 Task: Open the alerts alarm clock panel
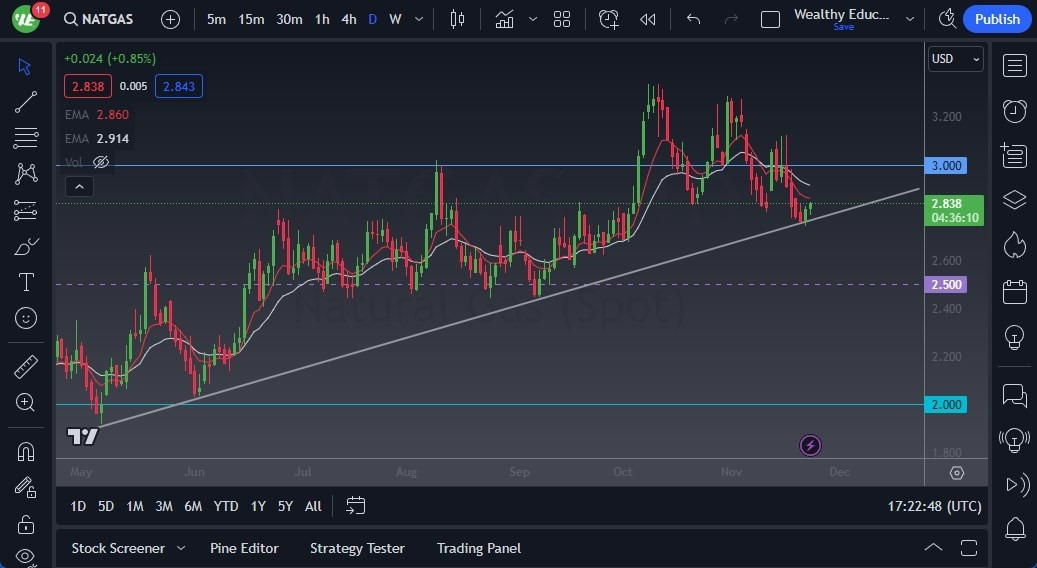point(1015,110)
